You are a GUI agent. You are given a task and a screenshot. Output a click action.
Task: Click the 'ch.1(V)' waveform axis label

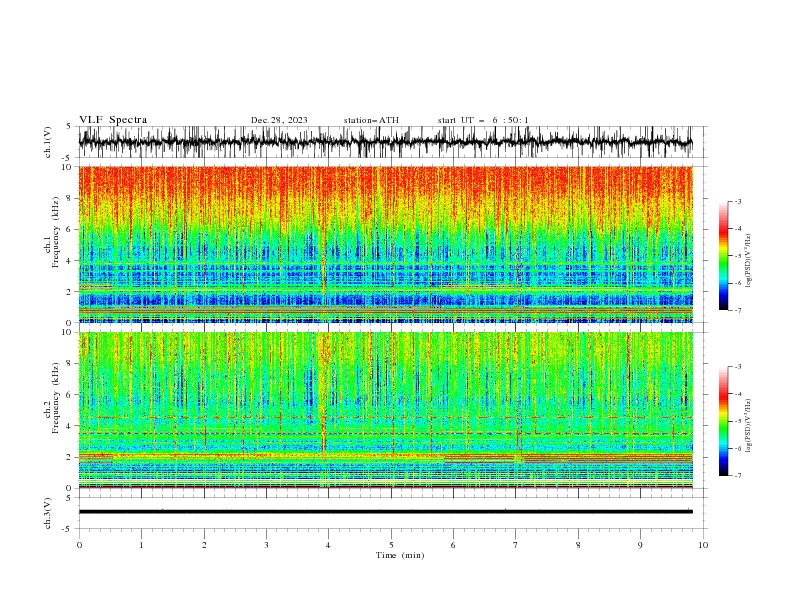click(48, 142)
